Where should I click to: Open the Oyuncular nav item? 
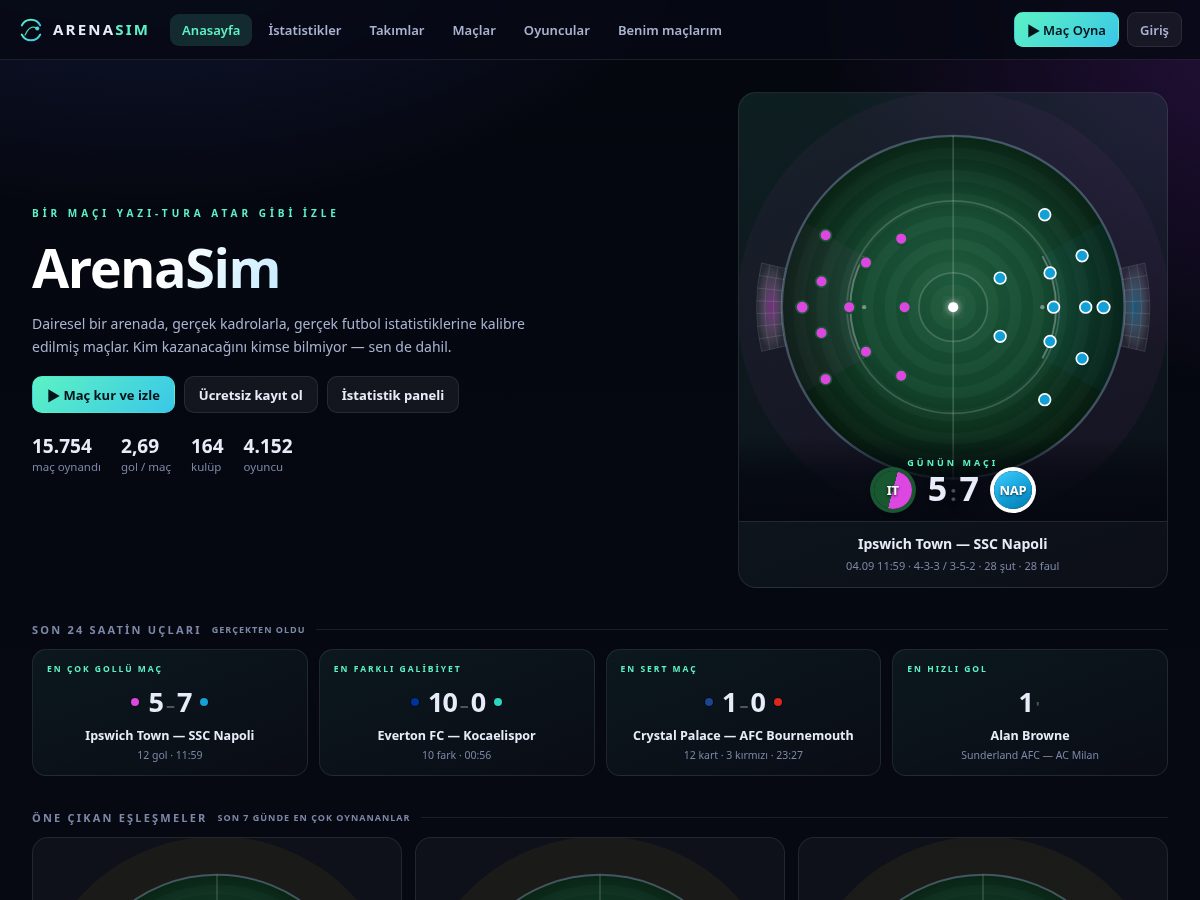click(x=557, y=30)
